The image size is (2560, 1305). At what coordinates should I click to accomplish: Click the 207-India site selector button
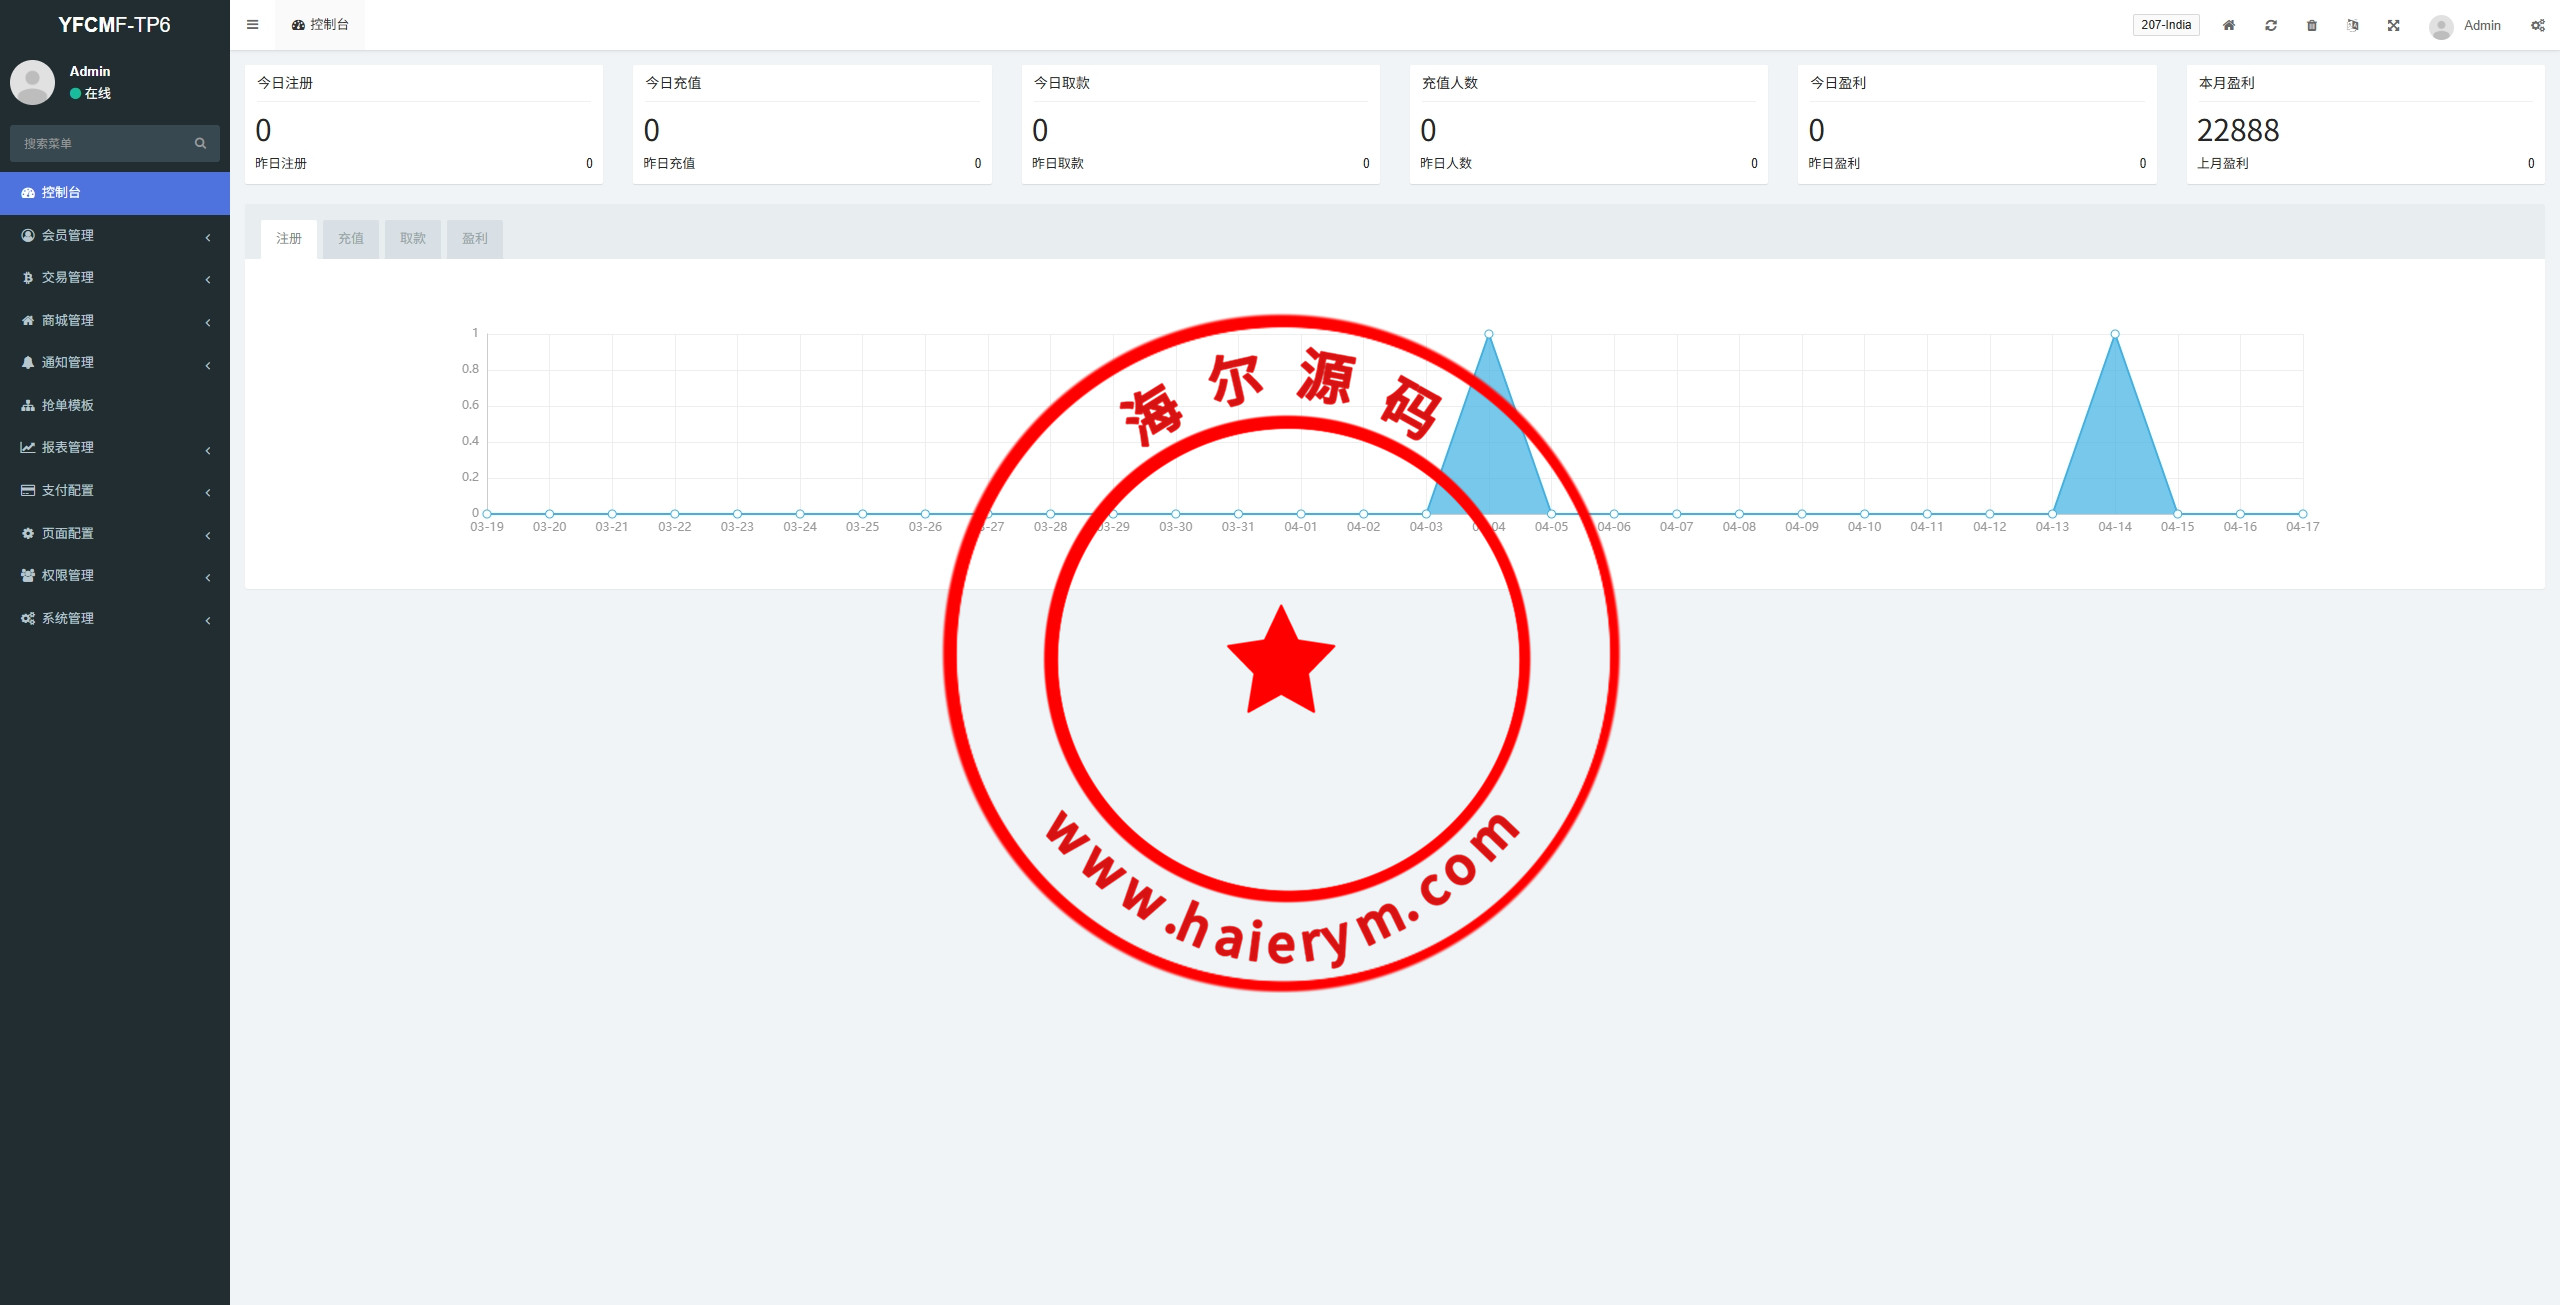click(2166, 25)
